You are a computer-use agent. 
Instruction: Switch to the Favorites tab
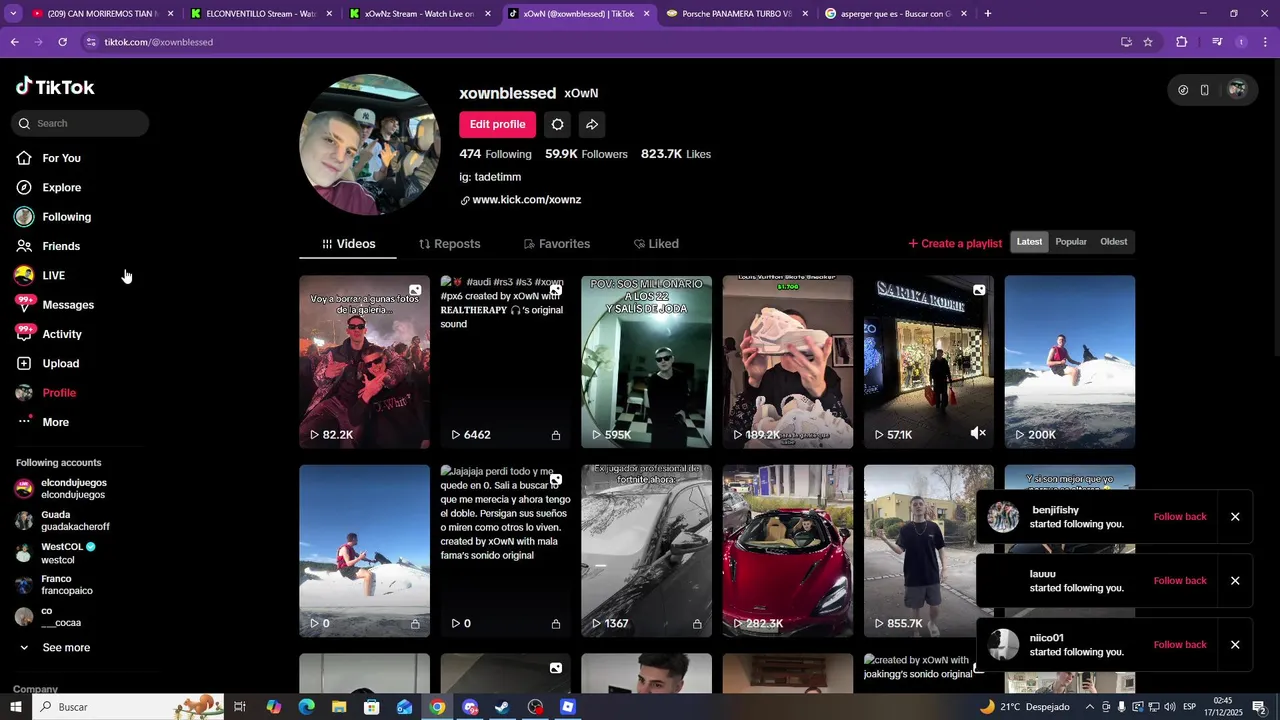[557, 244]
